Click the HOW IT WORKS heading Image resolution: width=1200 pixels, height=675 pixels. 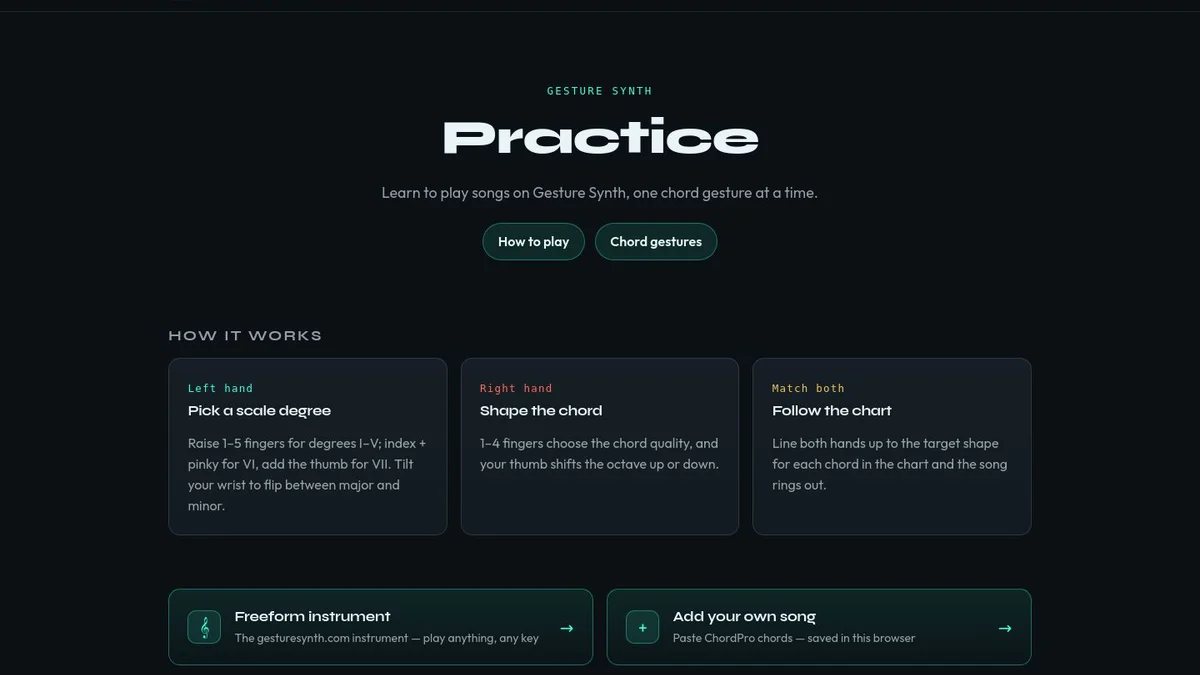[x=245, y=336]
